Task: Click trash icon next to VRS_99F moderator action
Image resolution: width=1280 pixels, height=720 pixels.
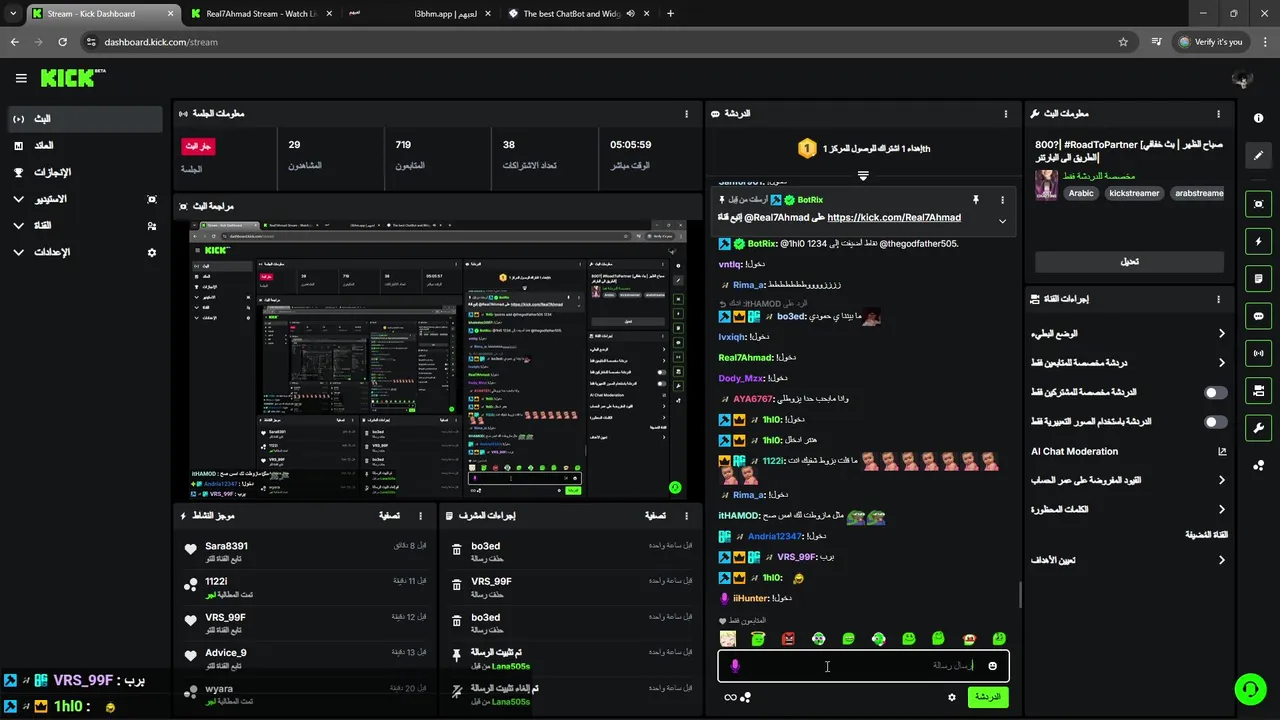Action: [456, 586]
